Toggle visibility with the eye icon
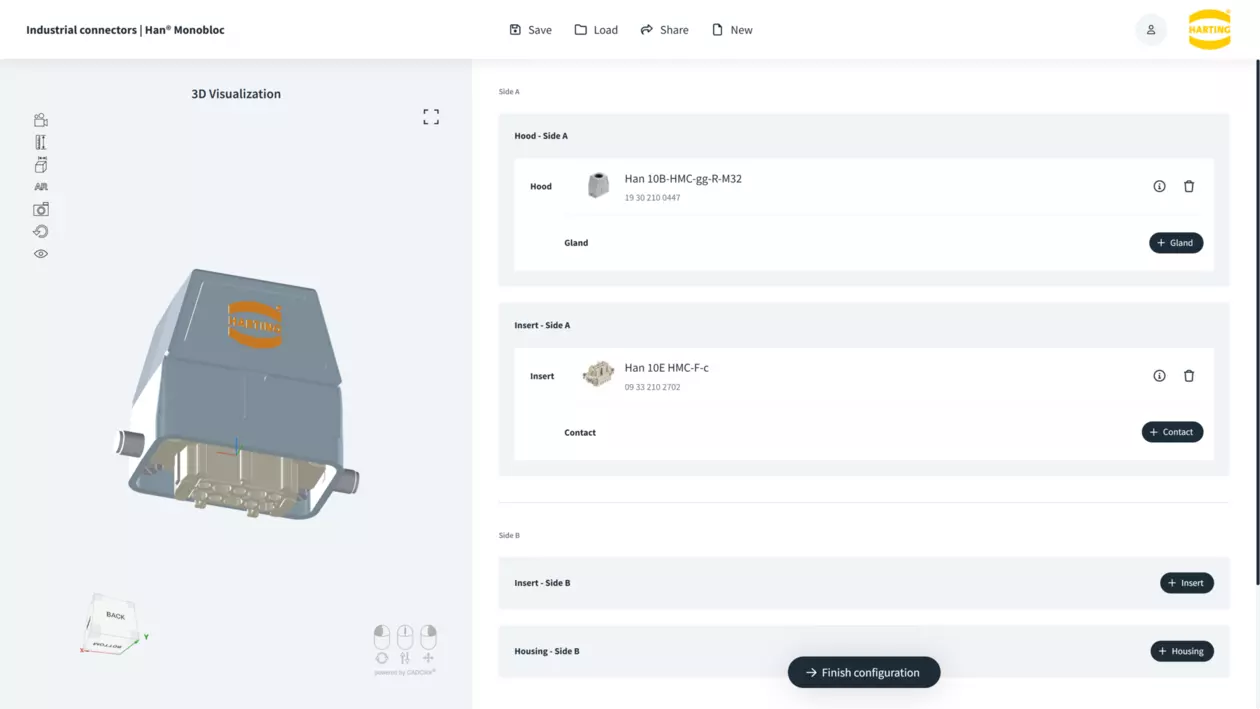This screenshot has height=709, width=1260. click(x=41, y=254)
